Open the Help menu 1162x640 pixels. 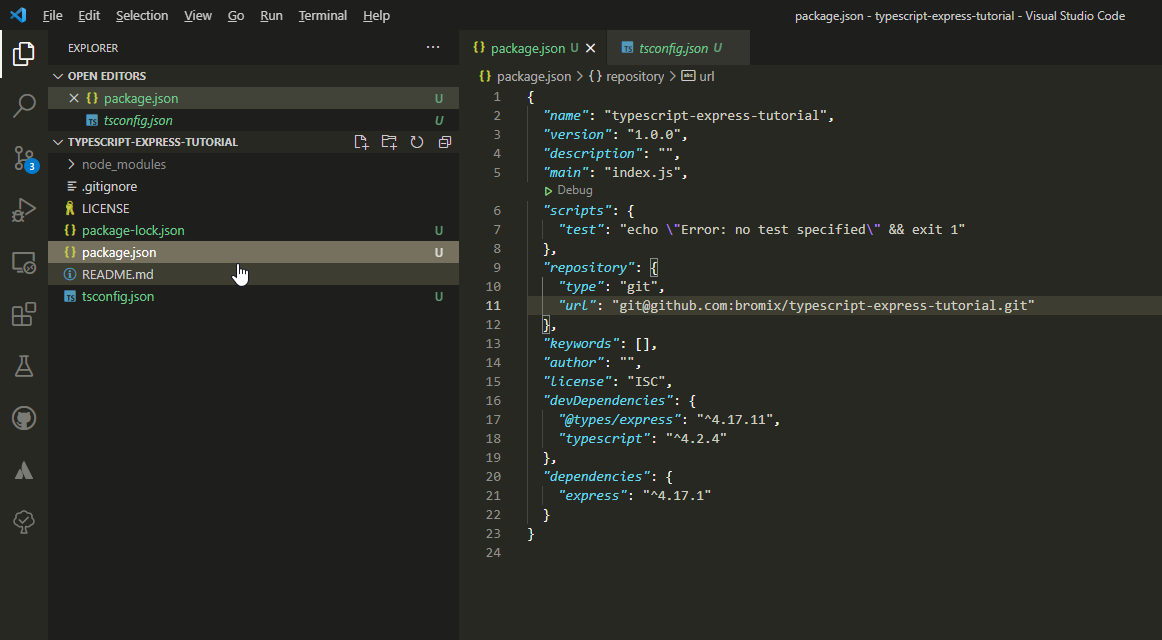coord(376,16)
